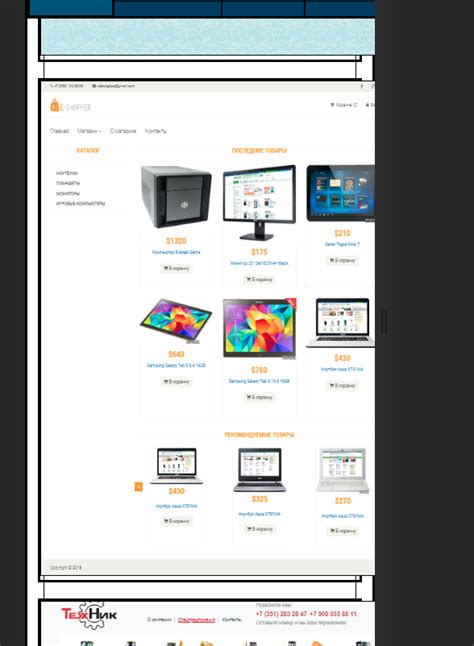Add the $175 Dell monitor to cart
The width and height of the screenshot is (474, 646).
click(259, 280)
